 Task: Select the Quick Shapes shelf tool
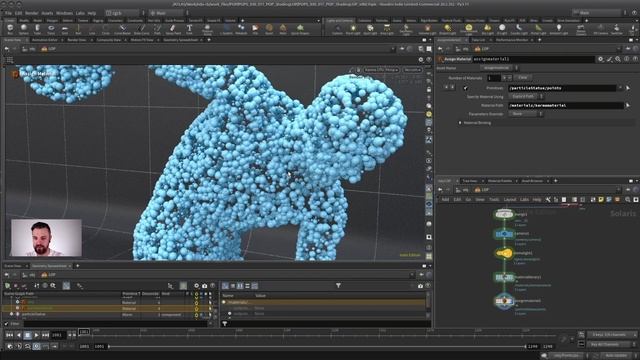[300, 29]
